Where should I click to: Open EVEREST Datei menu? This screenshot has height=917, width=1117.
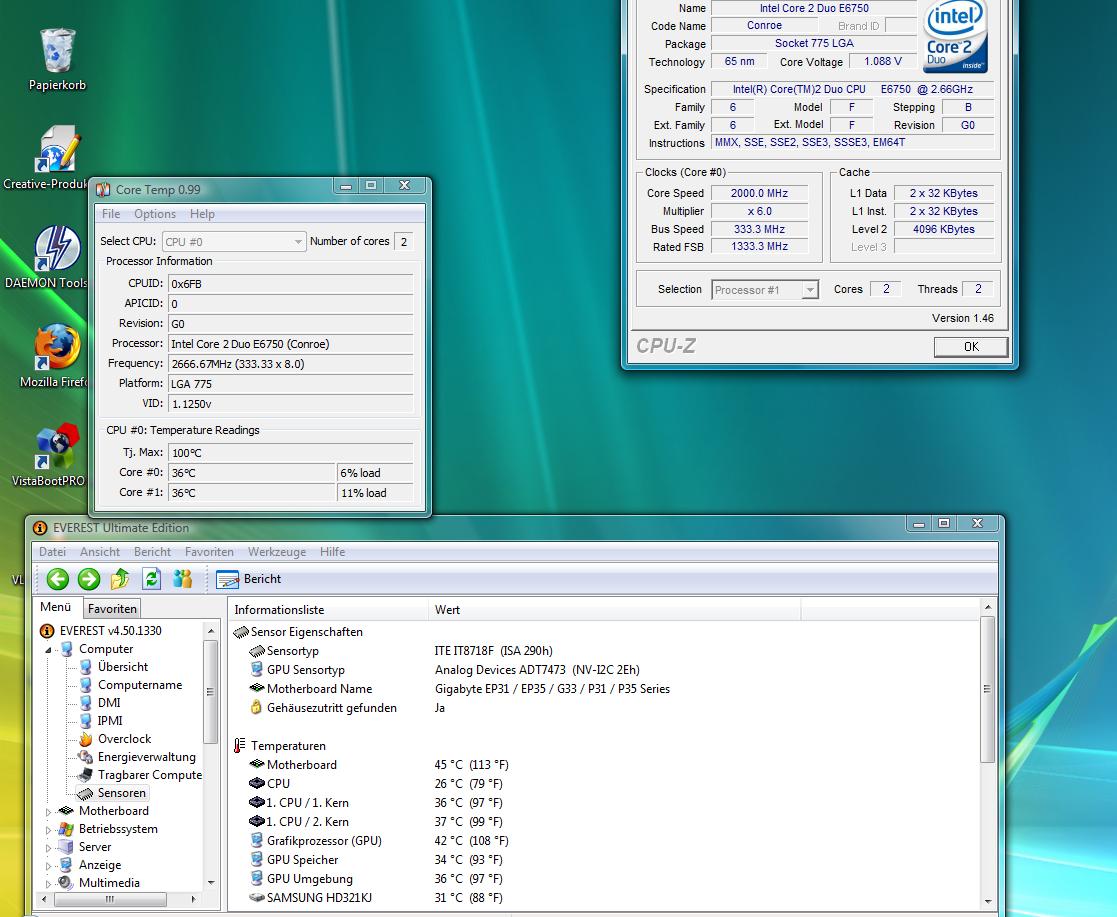(53, 551)
